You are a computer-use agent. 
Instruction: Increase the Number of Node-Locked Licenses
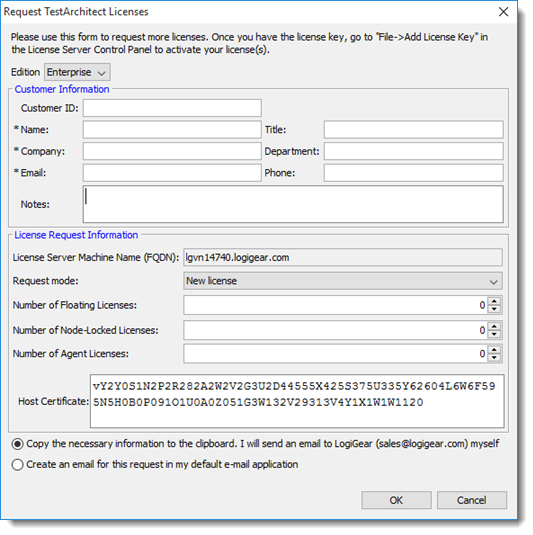point(494,327)
